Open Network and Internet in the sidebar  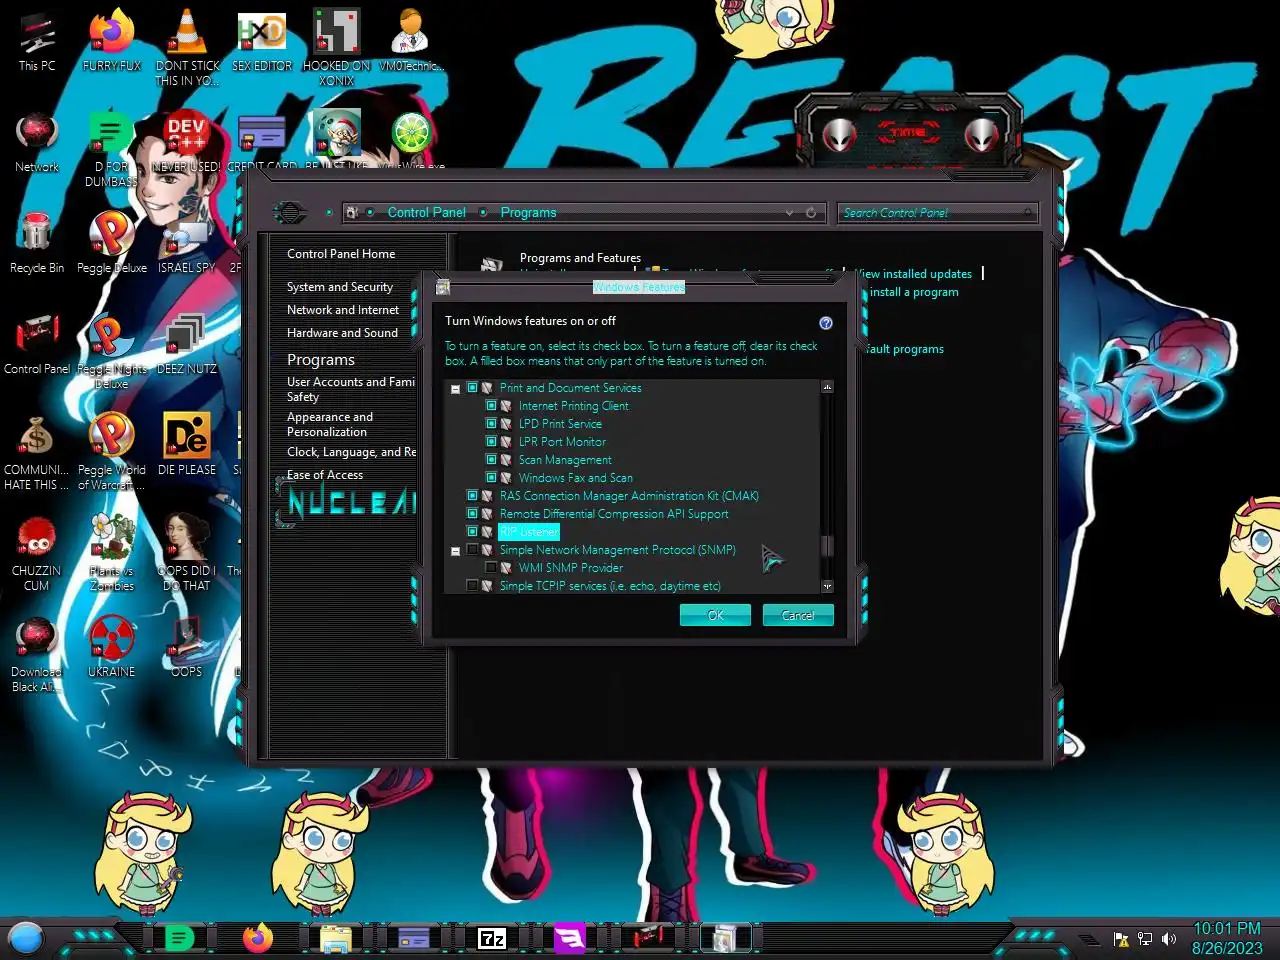pyautogui.click(x=343, y=310)
